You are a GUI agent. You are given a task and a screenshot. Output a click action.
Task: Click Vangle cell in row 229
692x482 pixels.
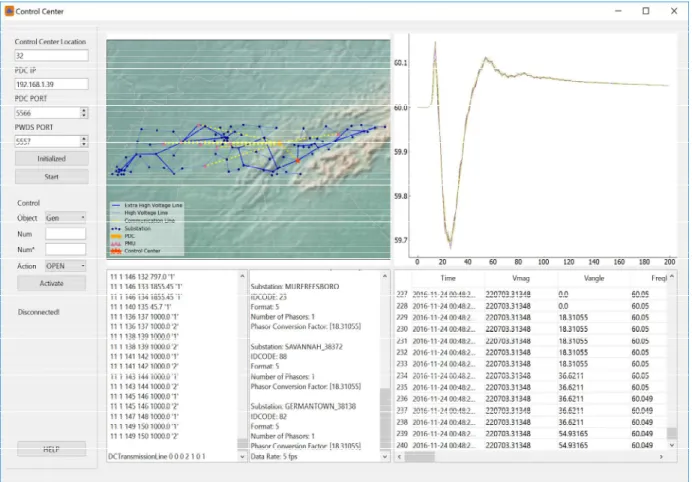[594, 317]
